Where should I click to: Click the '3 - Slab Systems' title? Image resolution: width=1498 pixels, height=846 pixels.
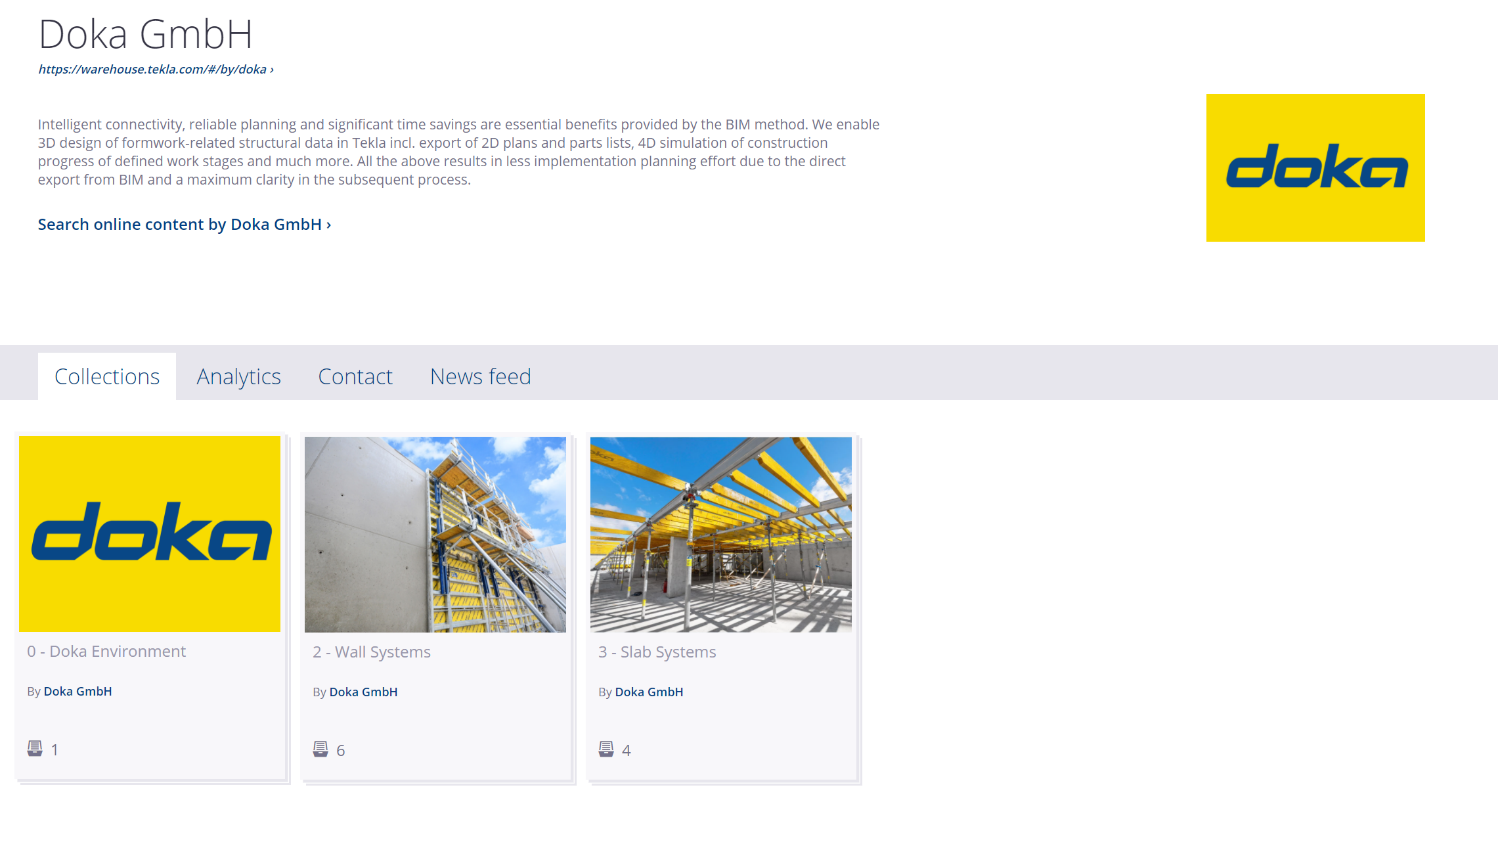pos(657,652)
